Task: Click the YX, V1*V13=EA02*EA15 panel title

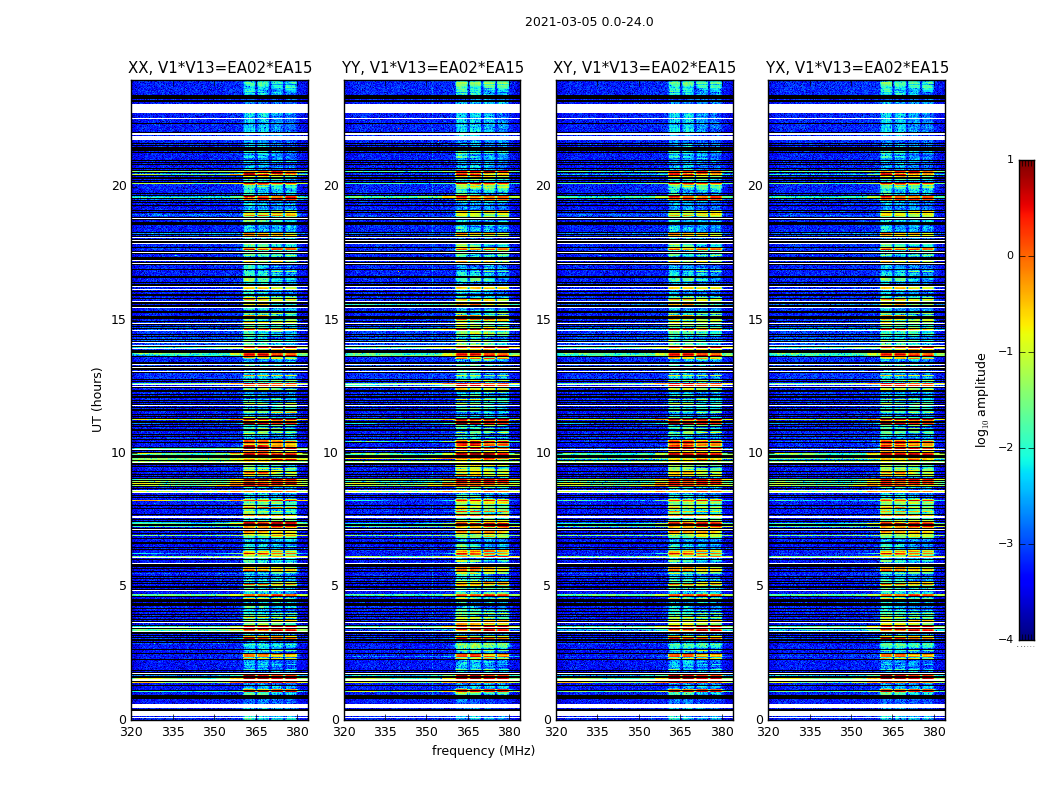Action: [857, 68]
